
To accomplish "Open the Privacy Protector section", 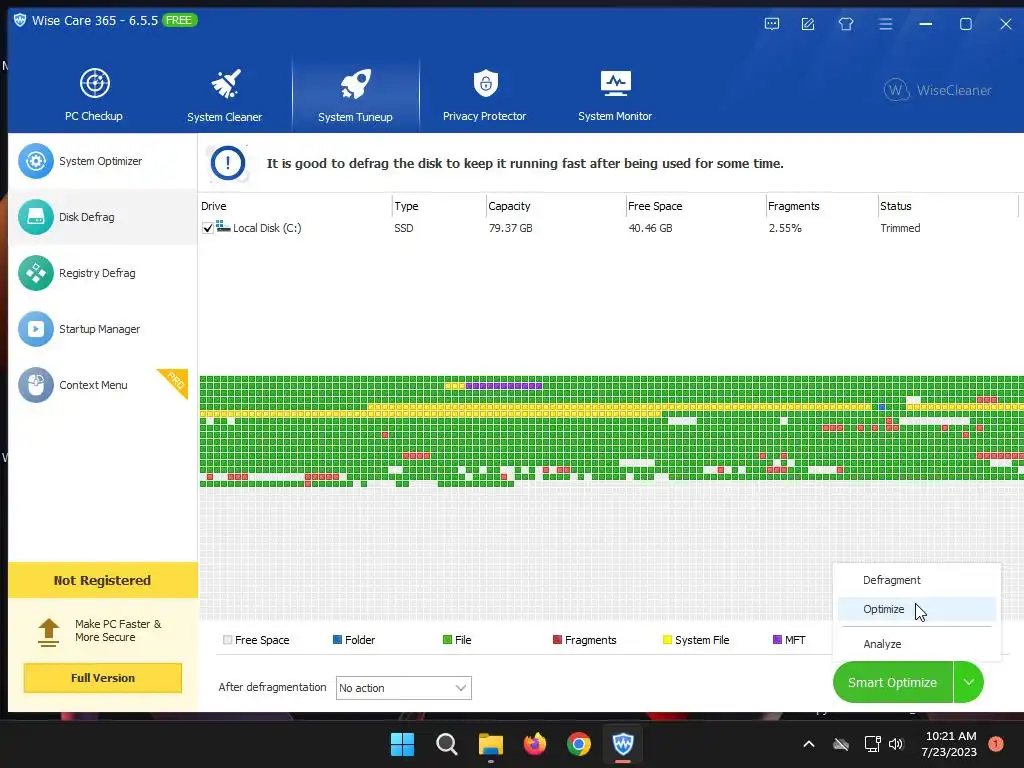I will [x=485, y=95].
